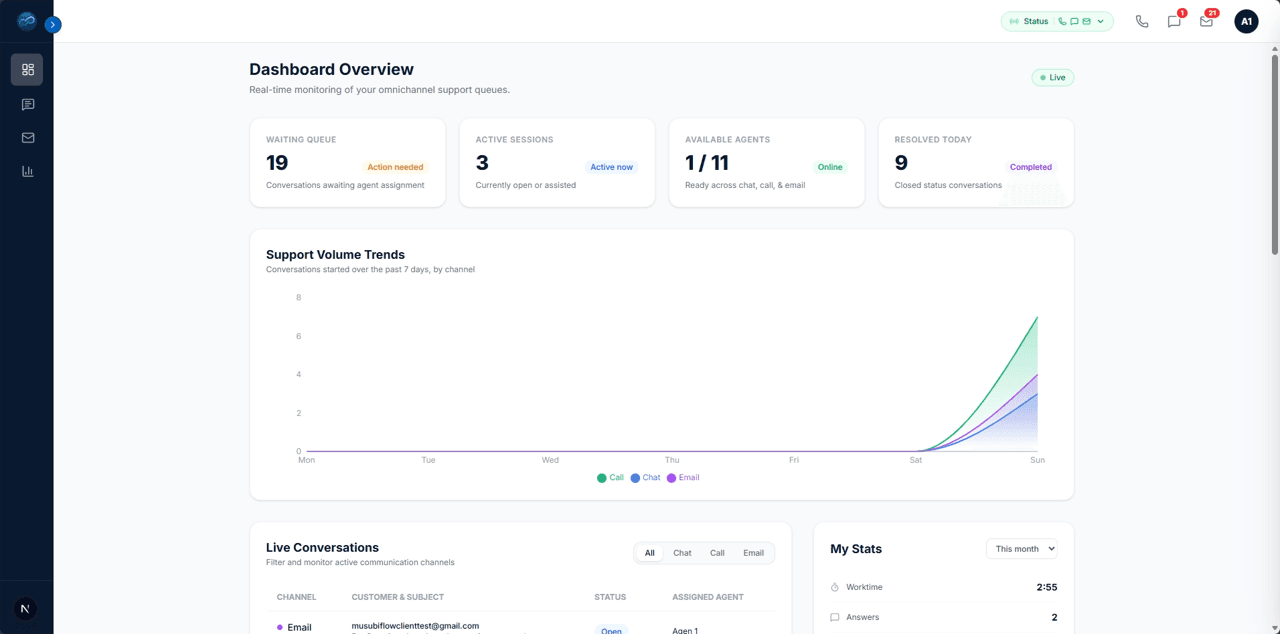Image resolution: width=1280 pixels, height=634 pixels.
Task: Open the Dashboard grid icon in sidebar
Action: [27, 69]
